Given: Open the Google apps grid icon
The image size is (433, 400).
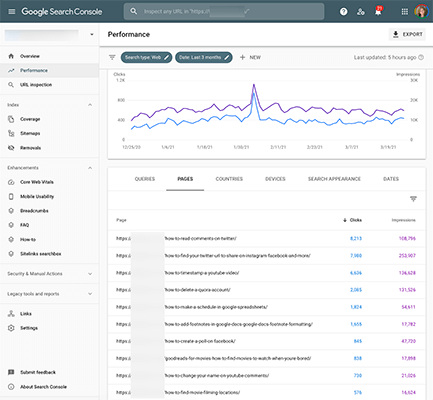Looking at the screenshot, I should [x=405, y=12].
